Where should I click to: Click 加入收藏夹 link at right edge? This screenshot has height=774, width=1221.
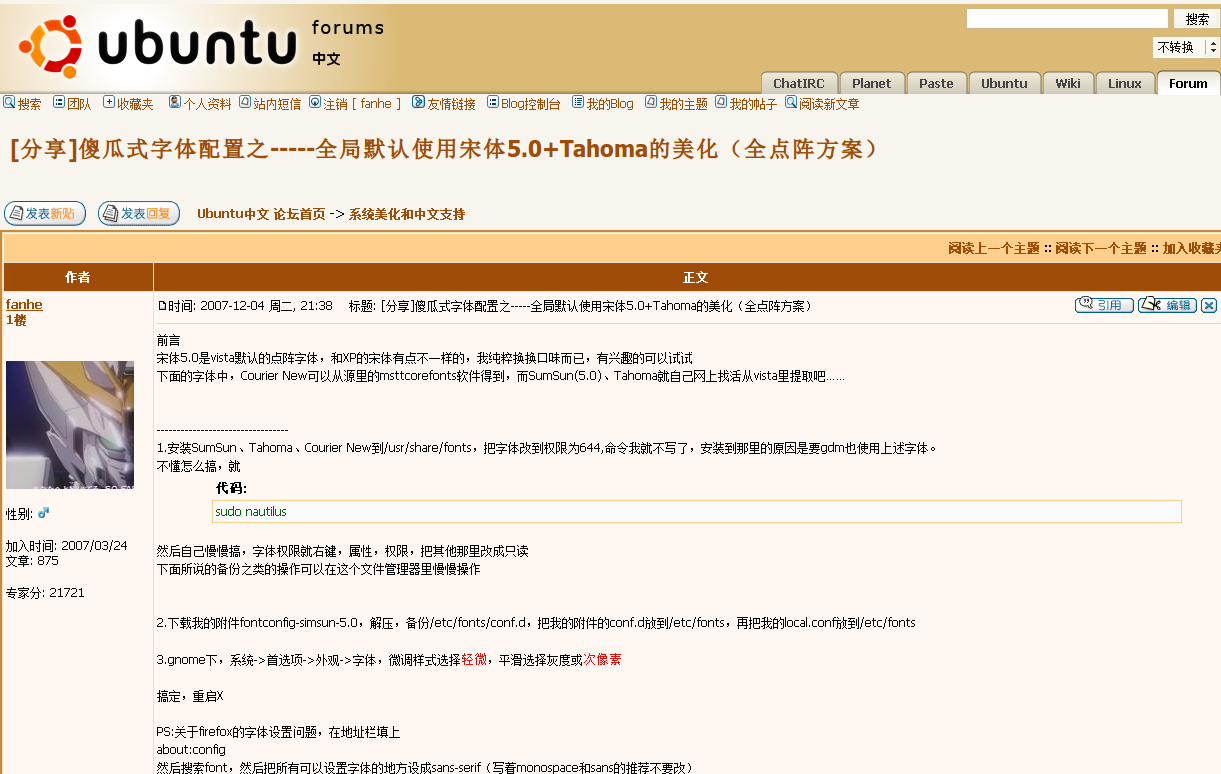[x=1191, y=248]
